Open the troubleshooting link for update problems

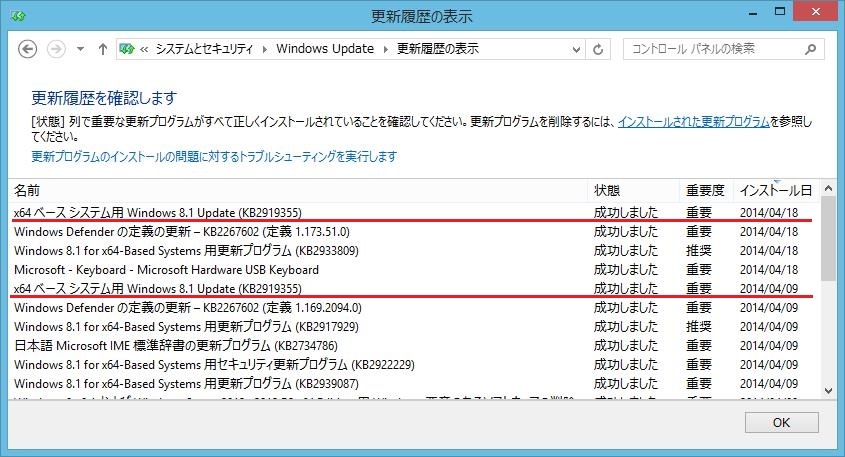(214, 156)
